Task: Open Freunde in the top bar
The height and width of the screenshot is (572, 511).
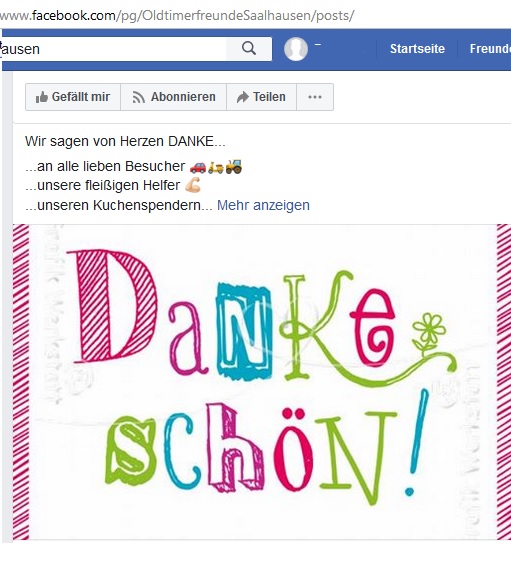Action: 490,49
